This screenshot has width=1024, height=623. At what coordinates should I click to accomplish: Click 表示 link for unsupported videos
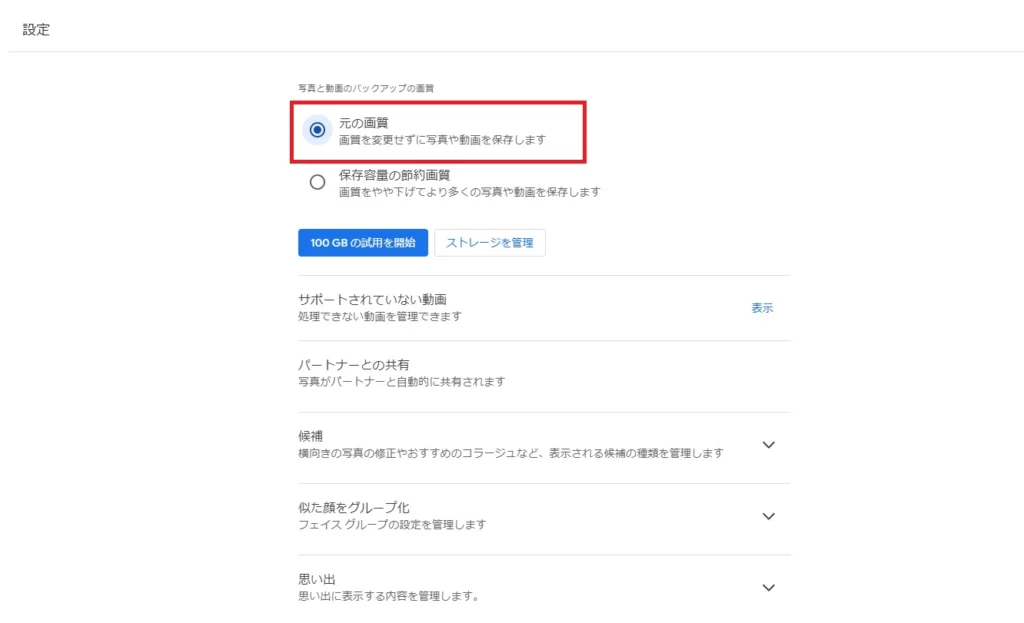[x=762, y=308]
